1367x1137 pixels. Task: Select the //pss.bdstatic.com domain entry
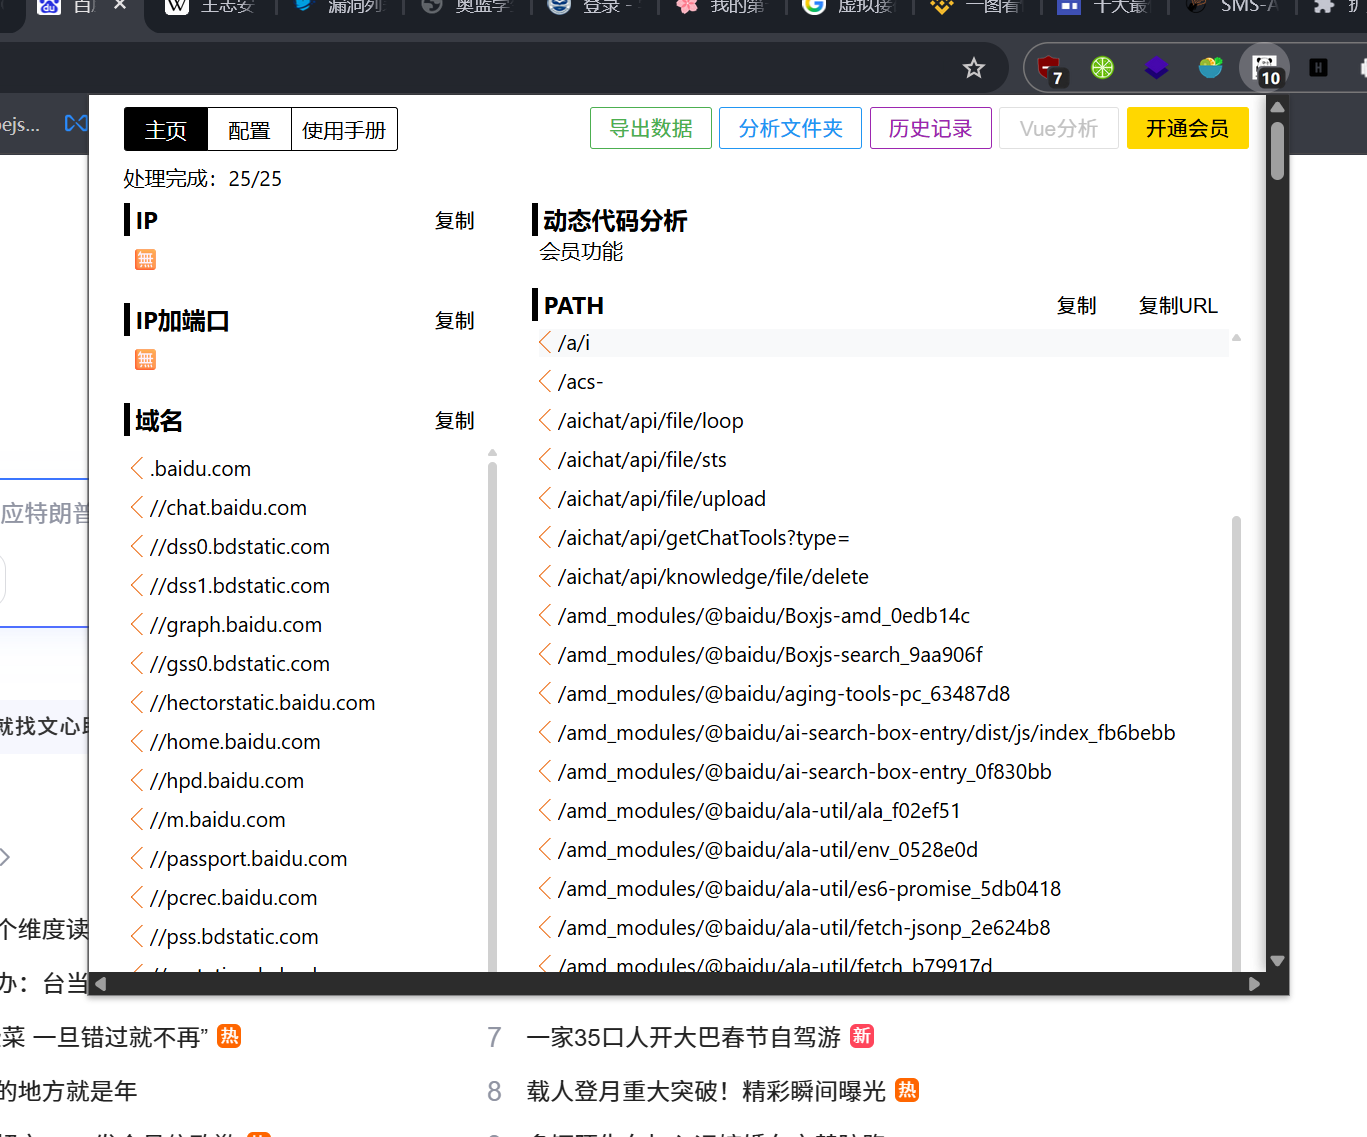tap(234, 937)
